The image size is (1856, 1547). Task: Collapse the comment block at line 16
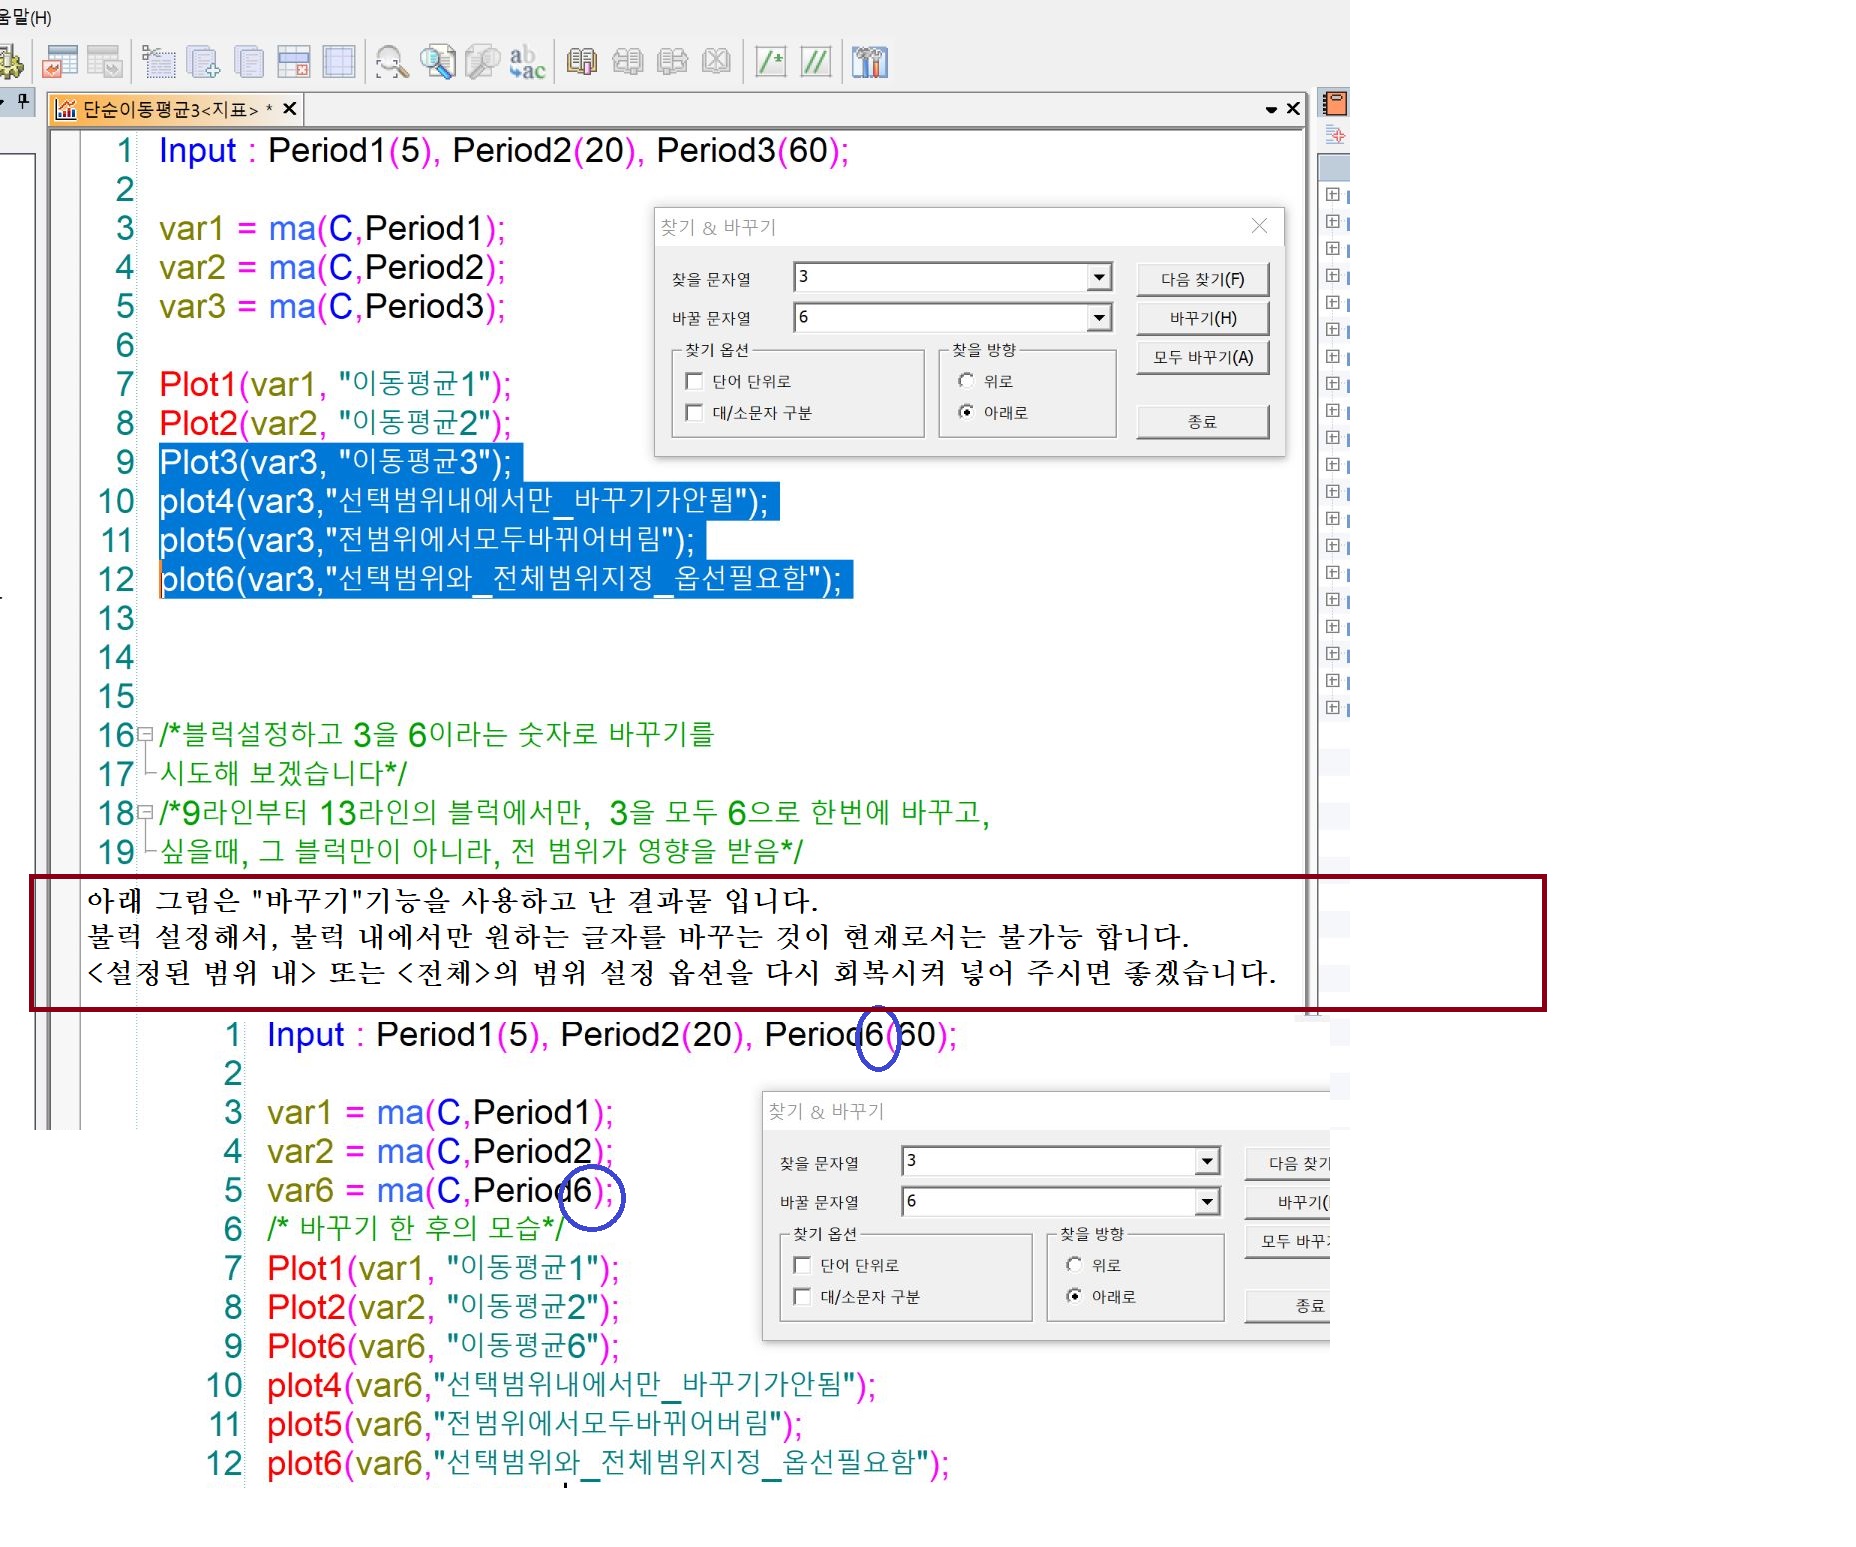[x=145, y=735]
